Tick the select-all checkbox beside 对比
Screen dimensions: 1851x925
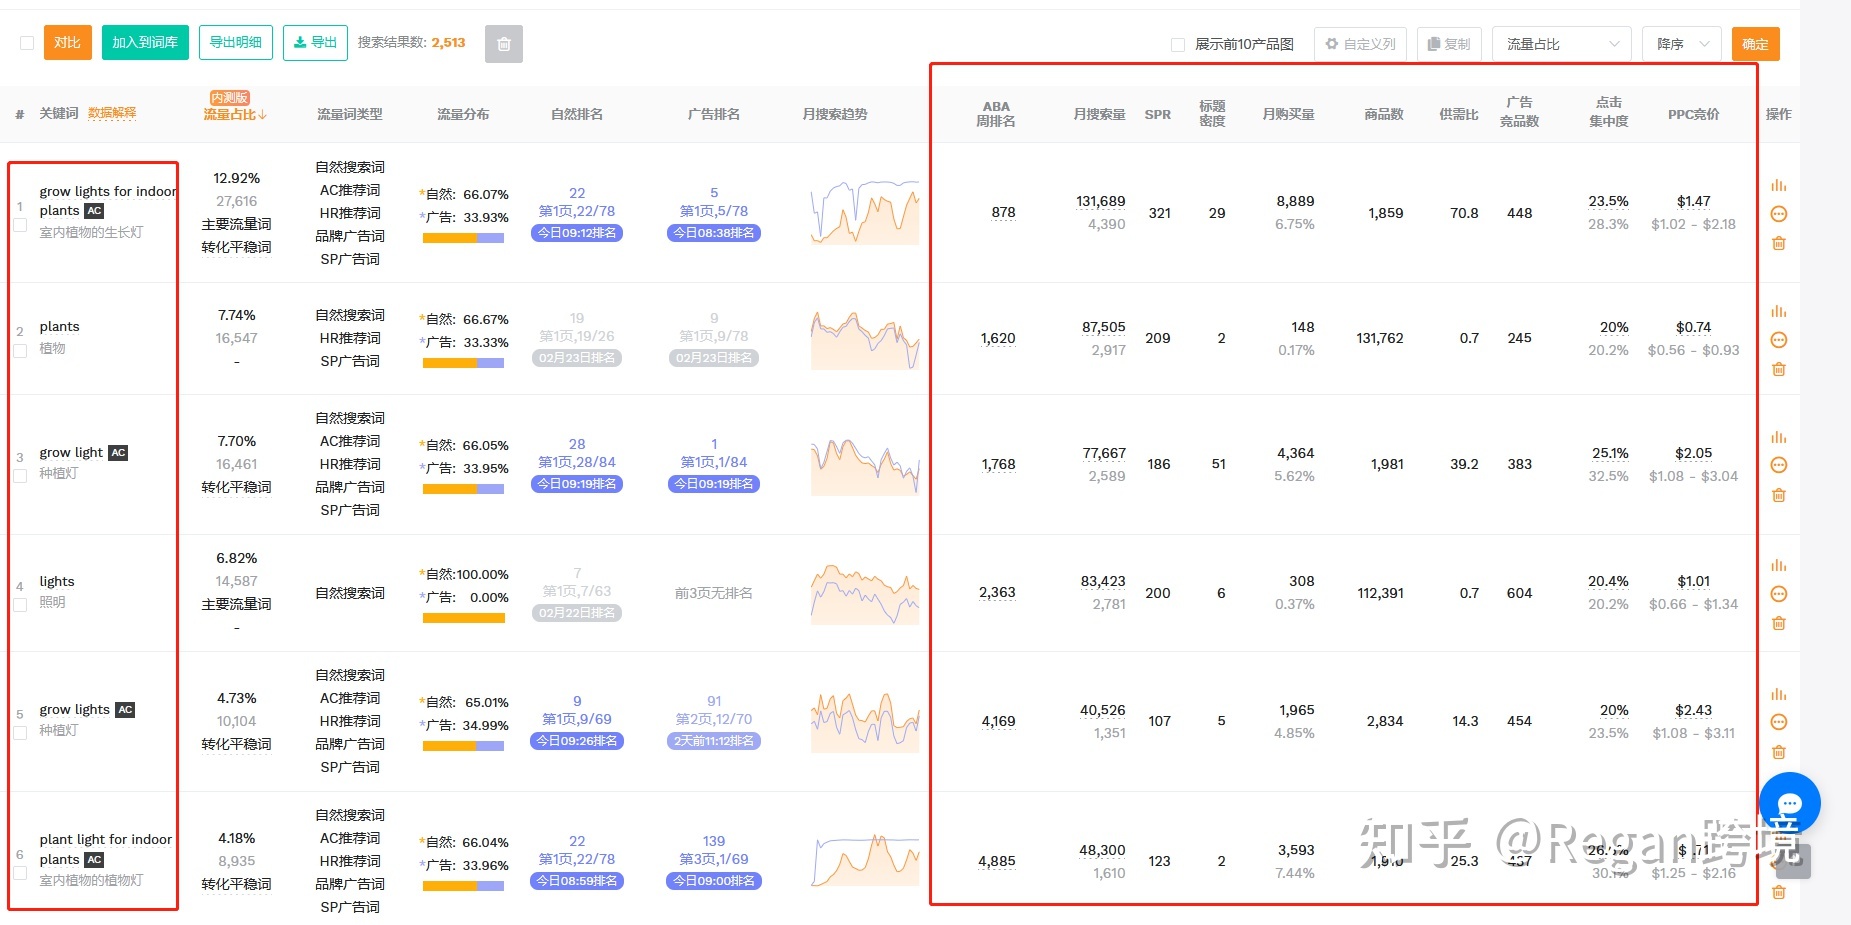coord(27,43)
